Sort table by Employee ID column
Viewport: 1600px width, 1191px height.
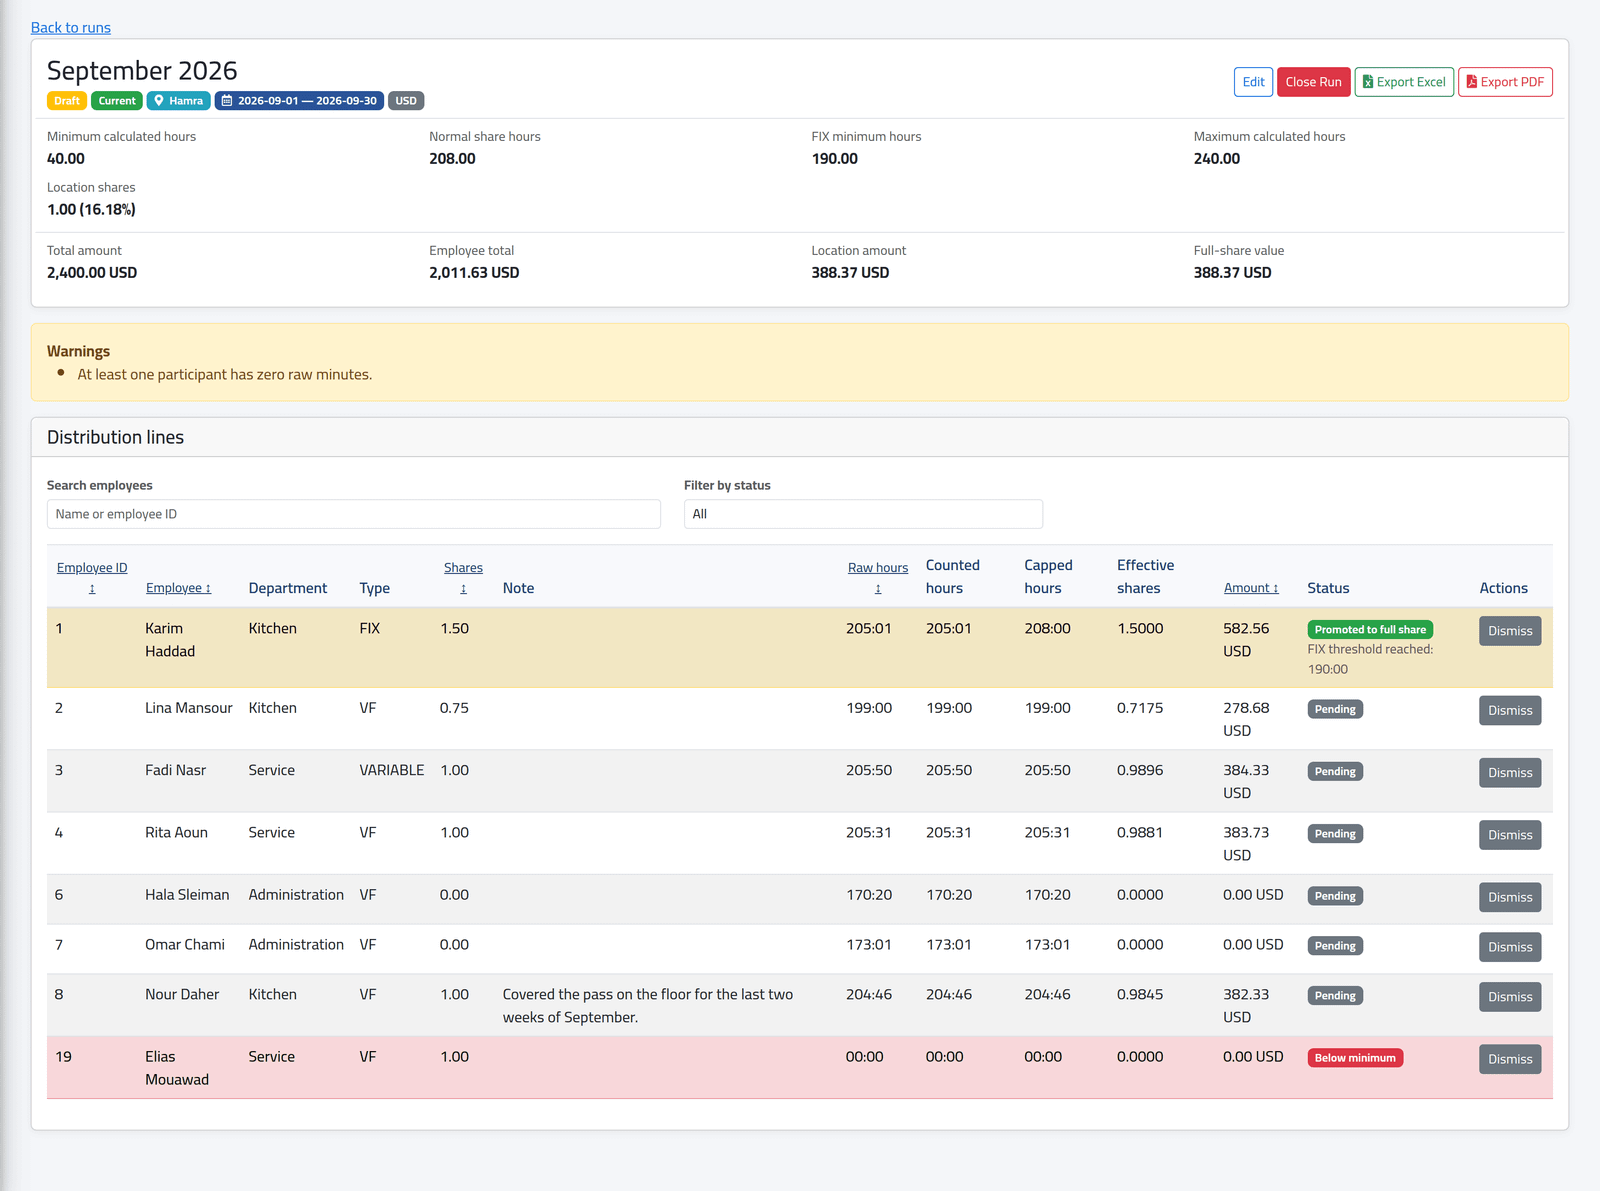point(92,578)
